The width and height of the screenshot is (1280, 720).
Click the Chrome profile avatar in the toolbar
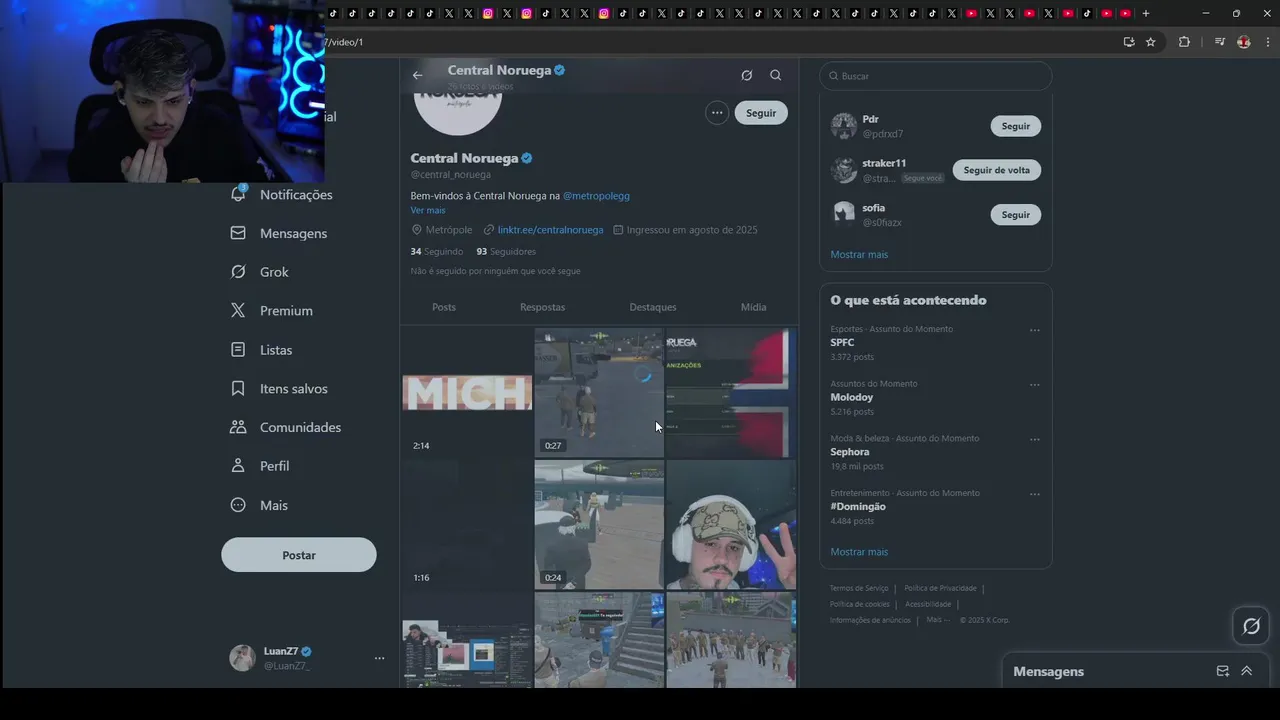[1244, 42]
